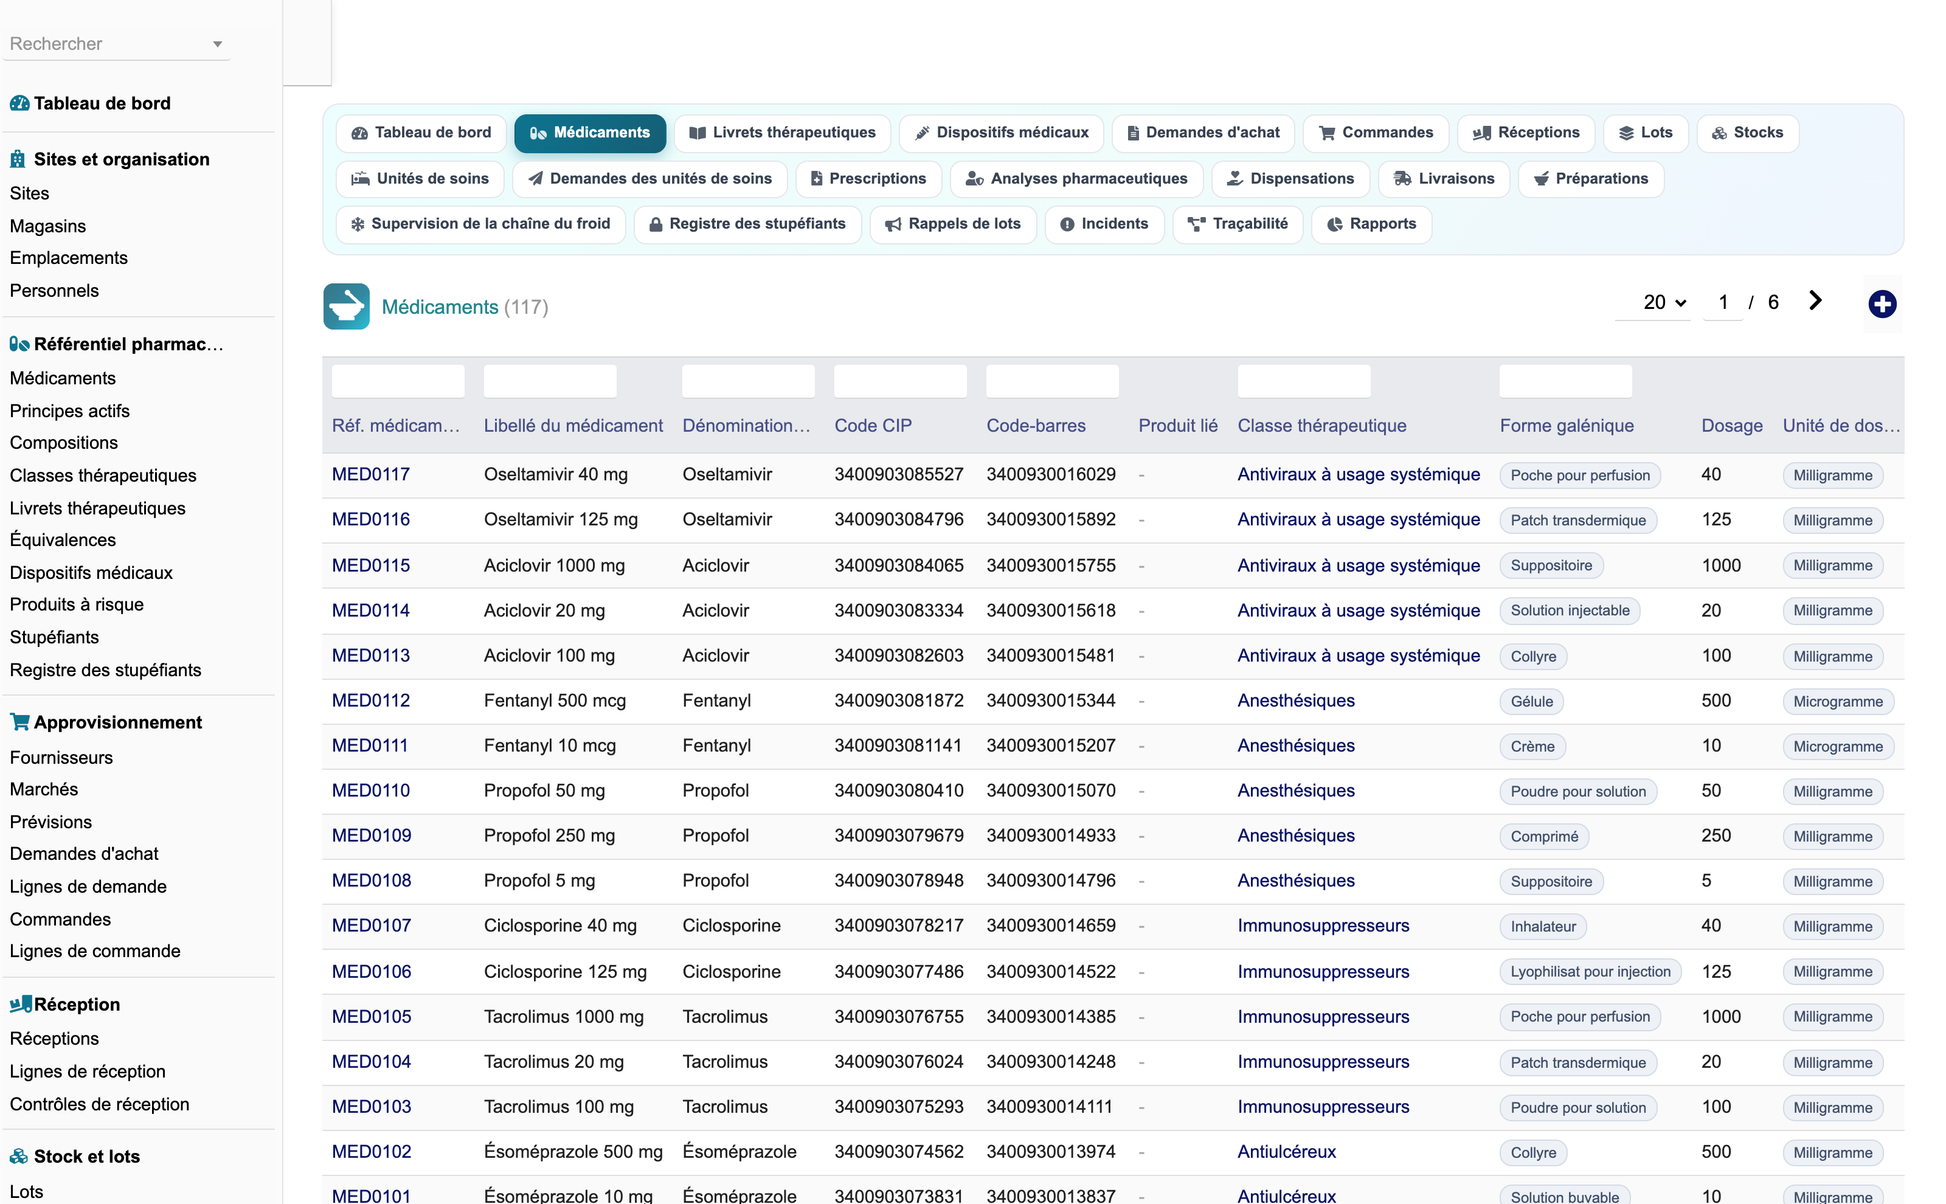Sort by Code-barres column header
1946x1204 pixels.
pos(1036,426)
